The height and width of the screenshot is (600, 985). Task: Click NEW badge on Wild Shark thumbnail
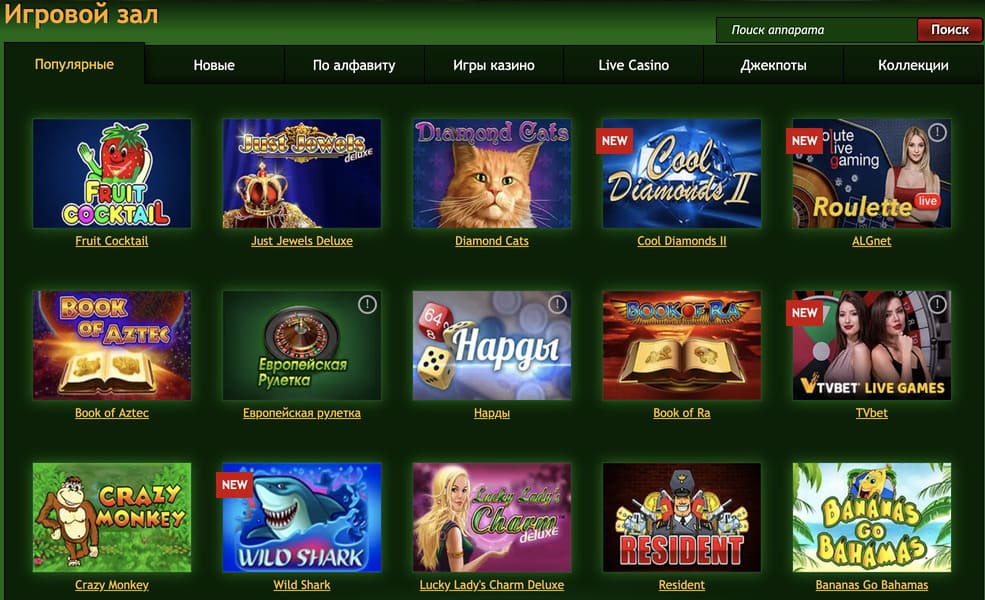(234, 484)
